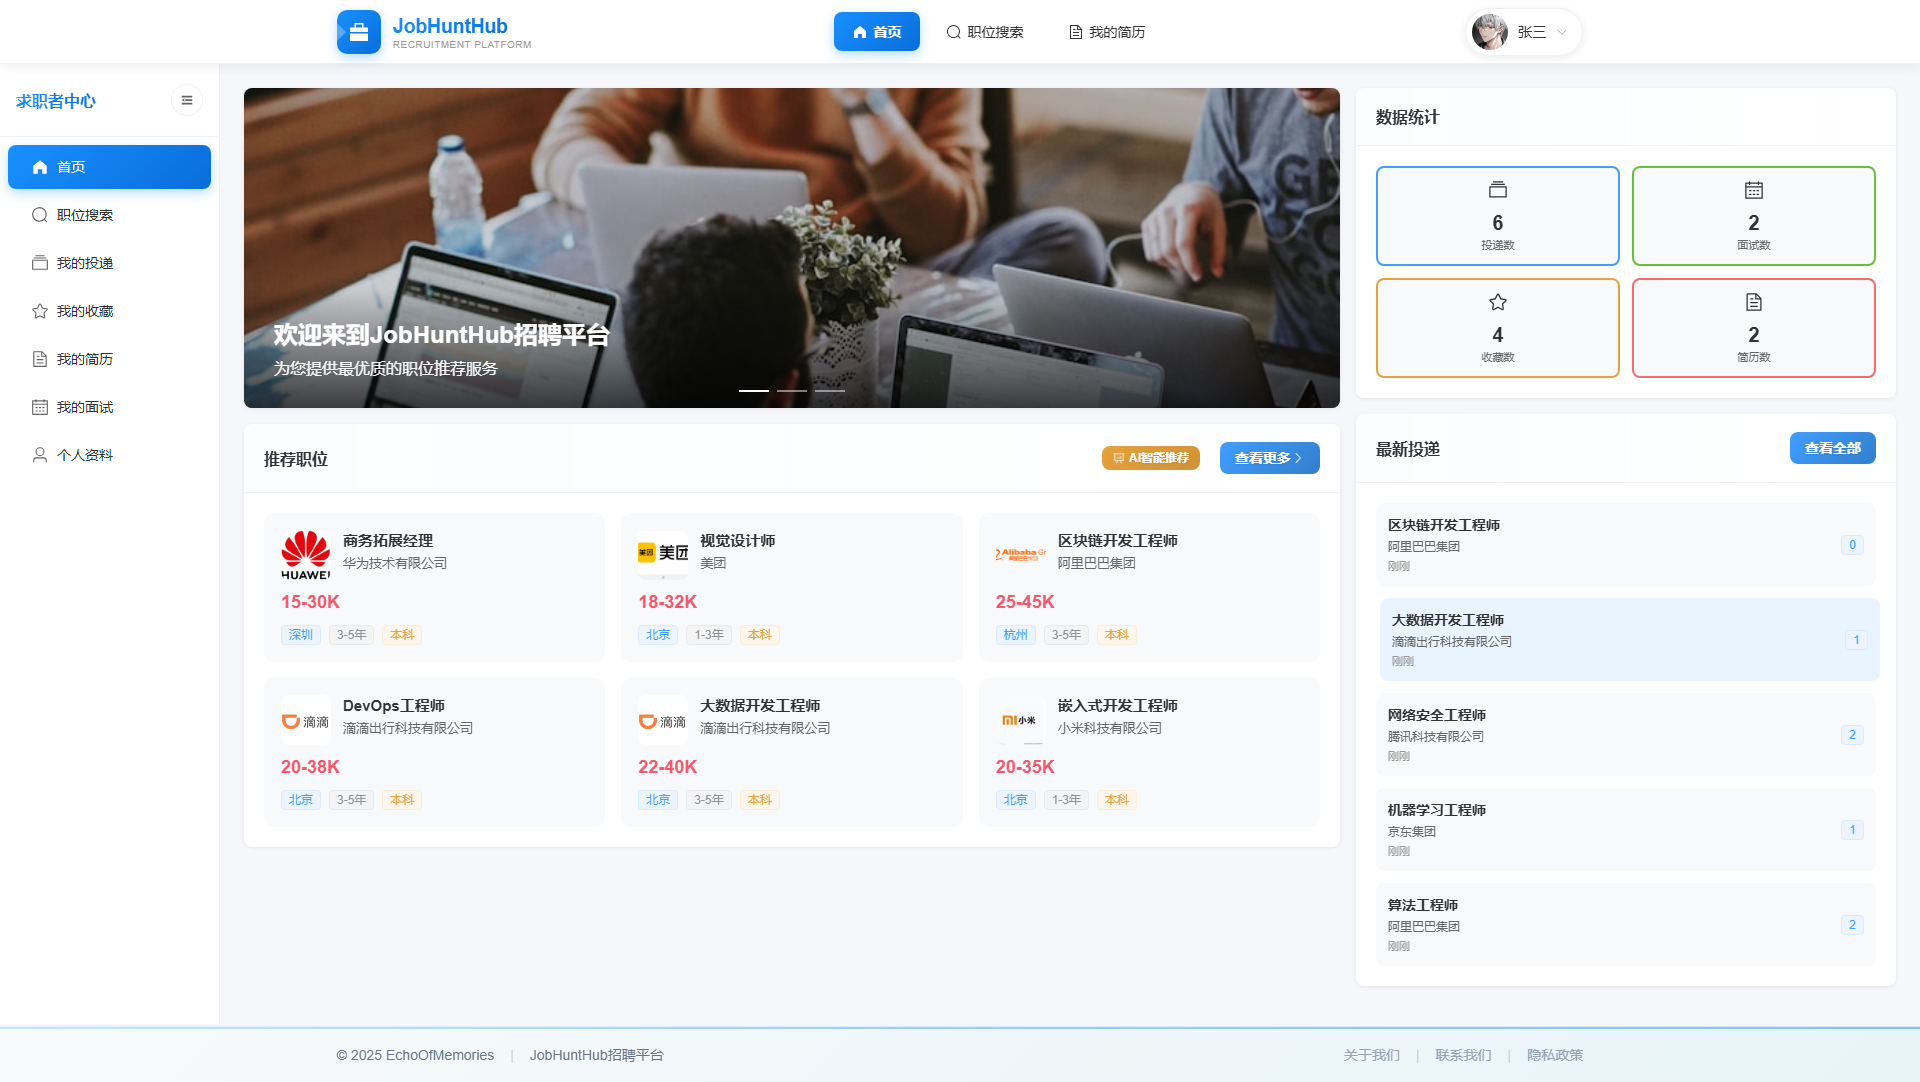This screenshot has width=1920, height=1082.
Task: Go to 我的简历 in top navigation
Action: pyautogui.click(x=1107, y=32)
